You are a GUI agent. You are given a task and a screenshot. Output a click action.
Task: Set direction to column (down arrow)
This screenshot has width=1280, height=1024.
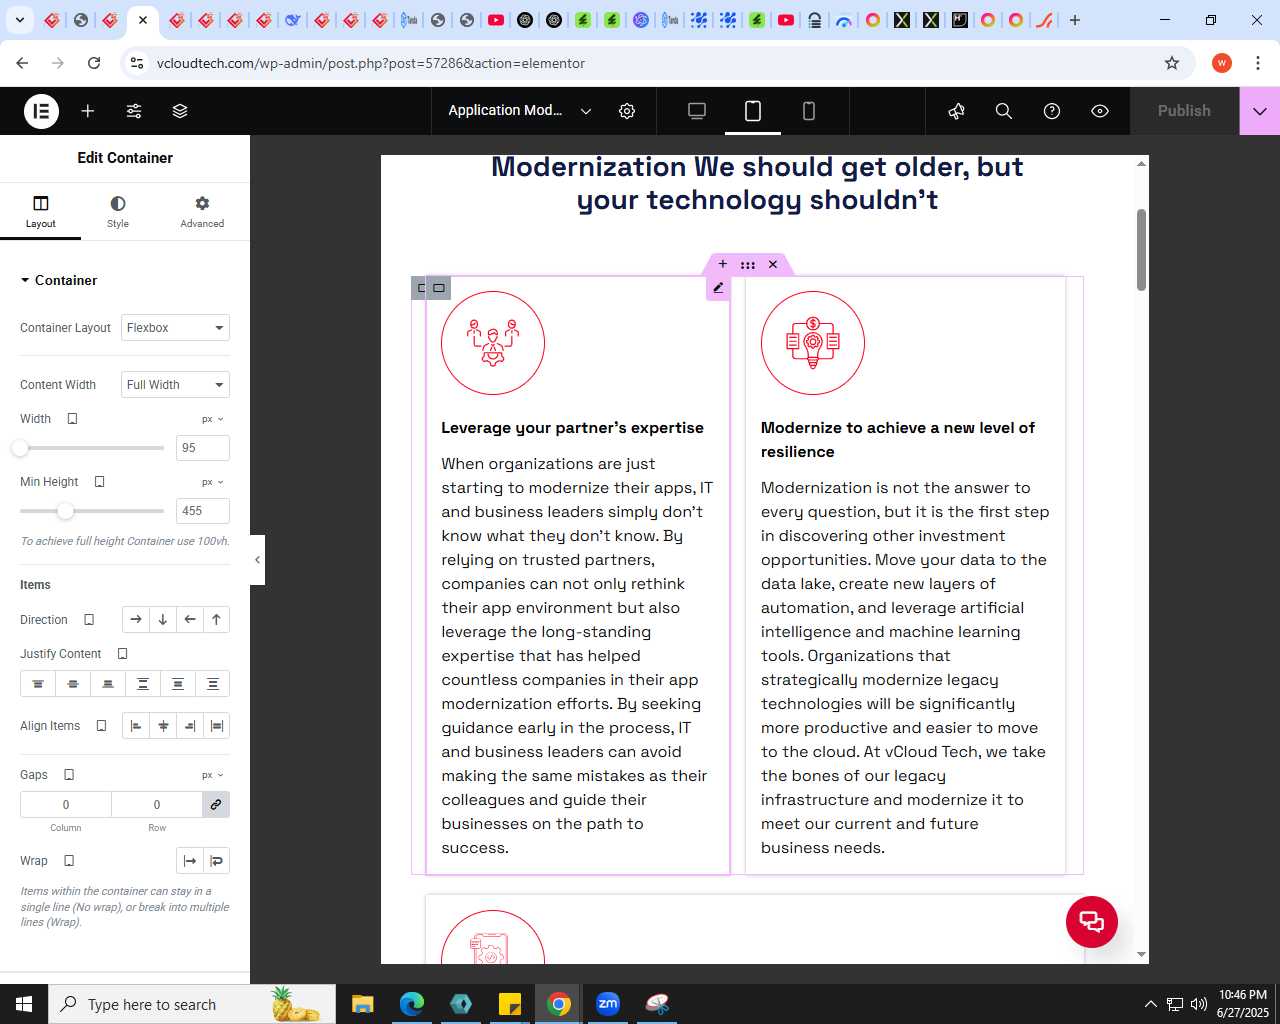[x=163, y=620]
